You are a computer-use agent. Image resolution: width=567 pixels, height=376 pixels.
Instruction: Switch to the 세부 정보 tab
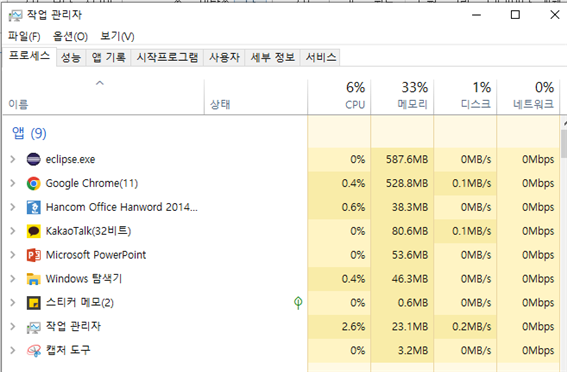tap(273, 57)
